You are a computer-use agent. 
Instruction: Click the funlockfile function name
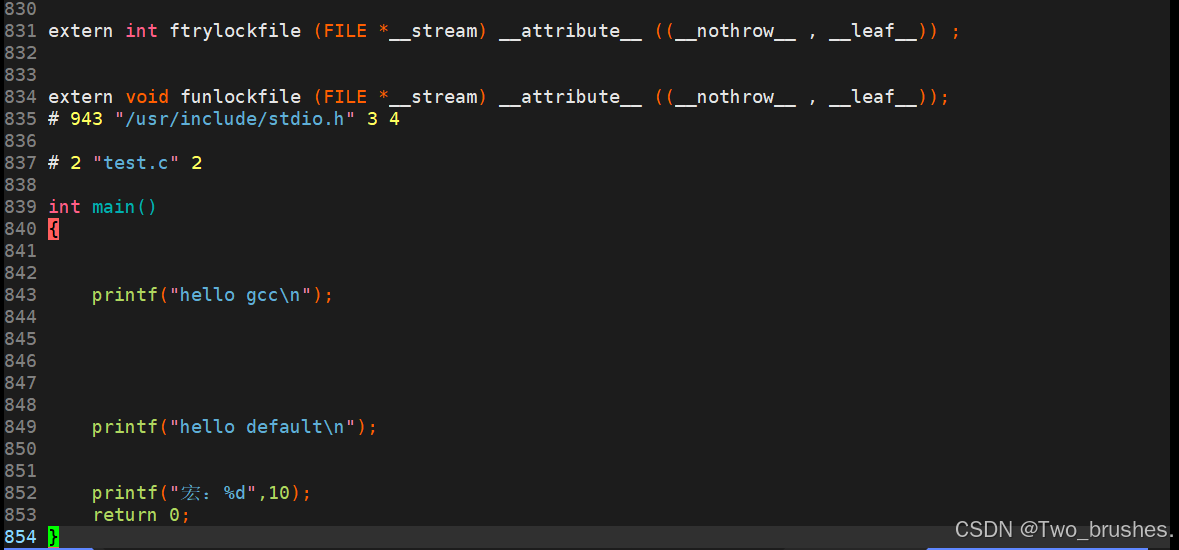coord(241,97)
